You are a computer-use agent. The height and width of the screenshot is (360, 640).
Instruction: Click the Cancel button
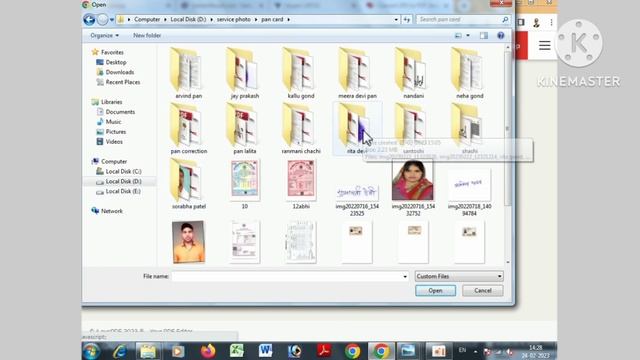point(482,290)
